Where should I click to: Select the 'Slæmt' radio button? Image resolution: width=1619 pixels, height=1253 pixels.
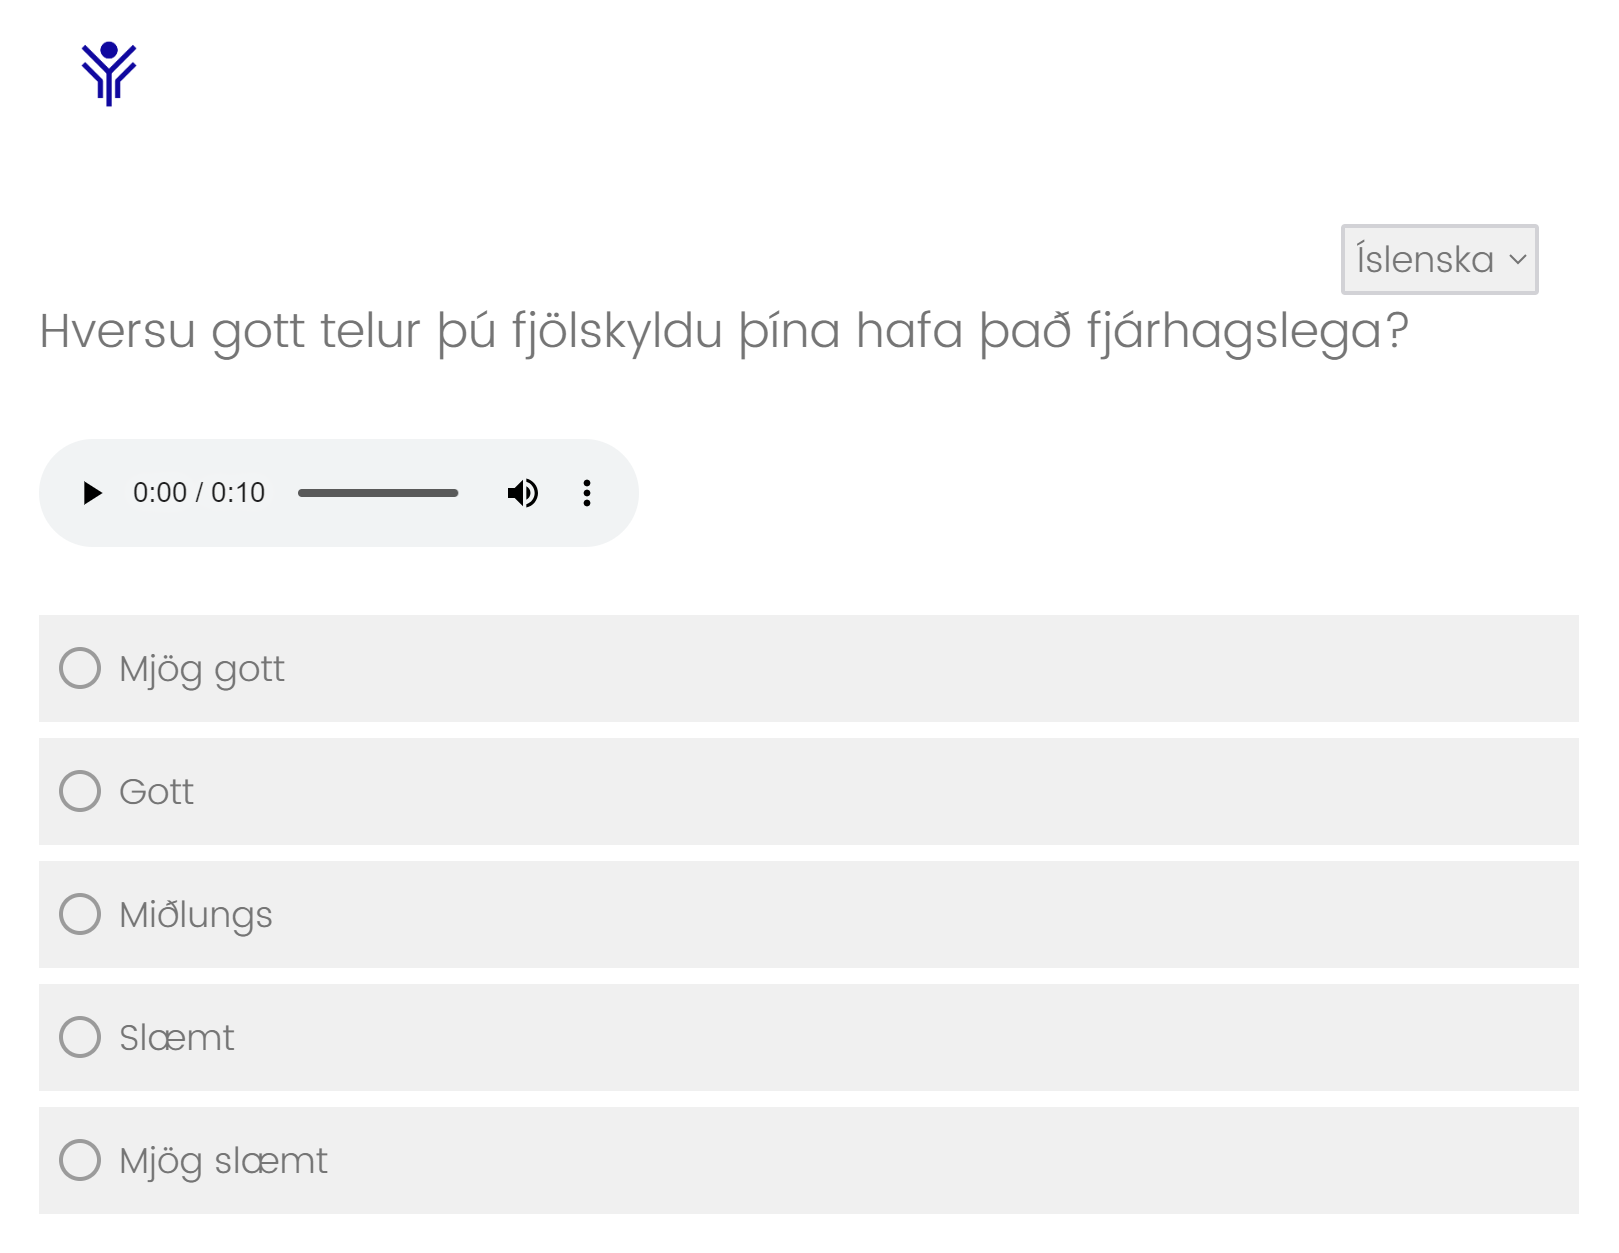coord(80,1037)
